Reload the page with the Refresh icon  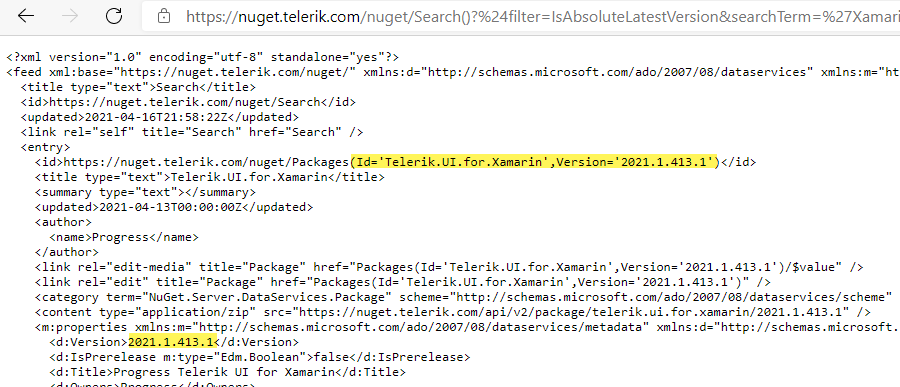click(x=114, y=16)
